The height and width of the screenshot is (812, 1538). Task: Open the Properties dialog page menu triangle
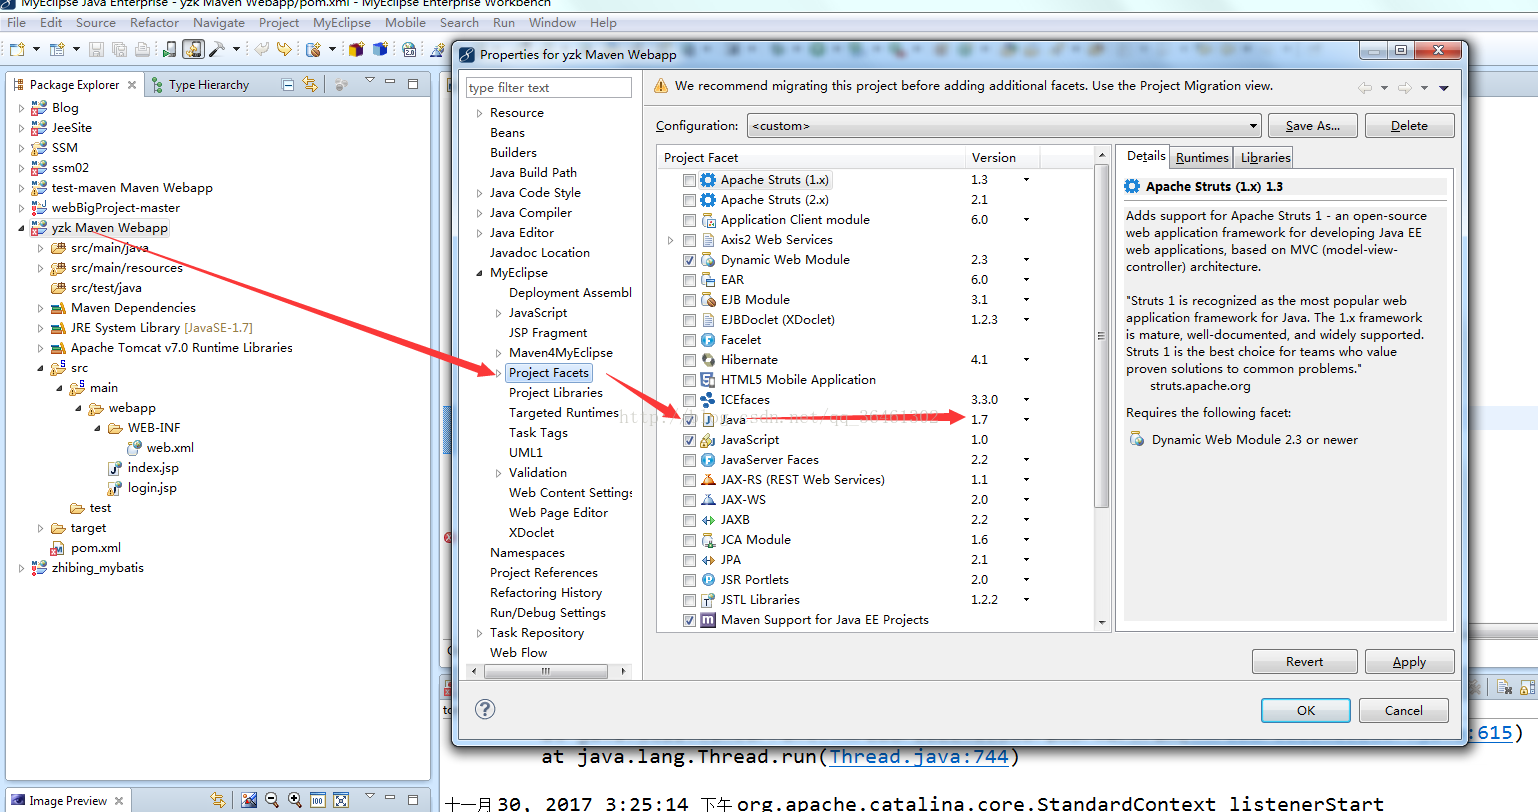pyautogui.click(x=1444, y=88)
